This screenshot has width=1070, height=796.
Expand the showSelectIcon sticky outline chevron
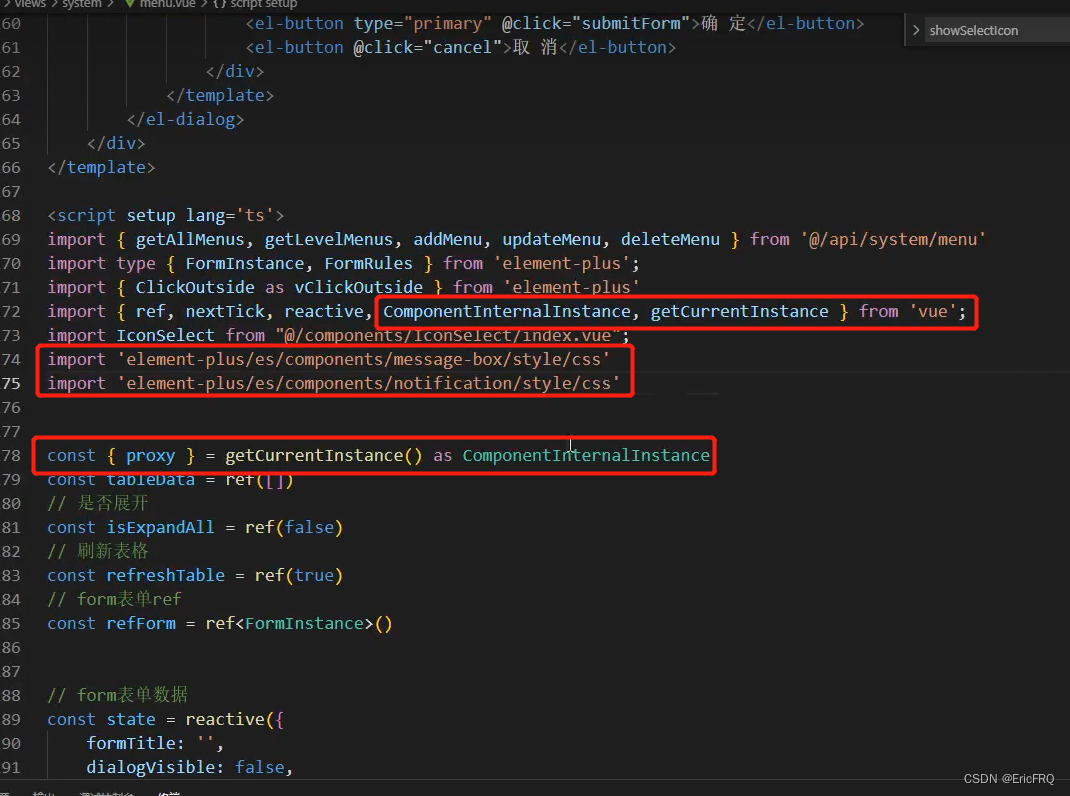916,31
